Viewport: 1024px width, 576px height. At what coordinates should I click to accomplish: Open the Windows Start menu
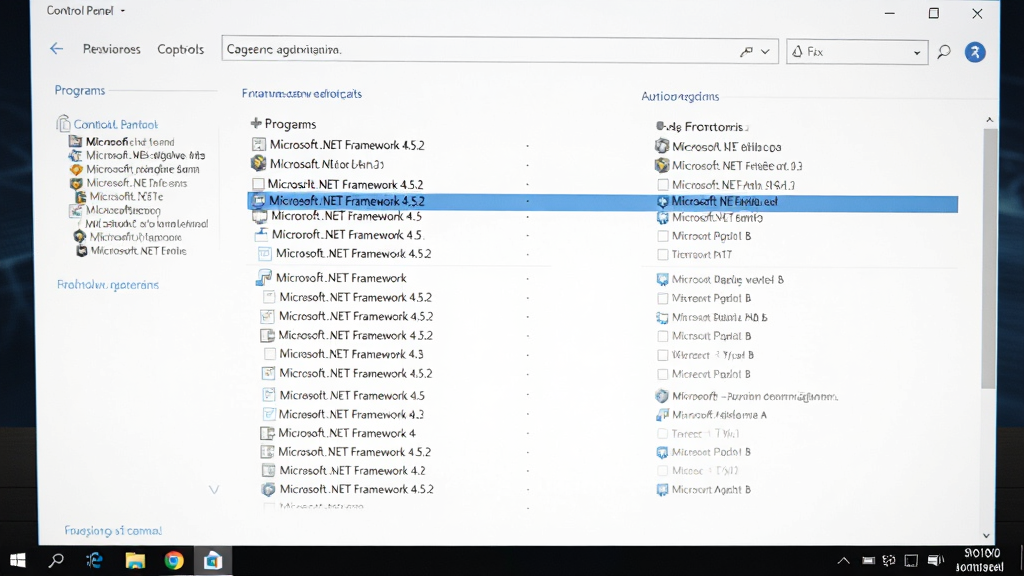click(x=18, y=560)
